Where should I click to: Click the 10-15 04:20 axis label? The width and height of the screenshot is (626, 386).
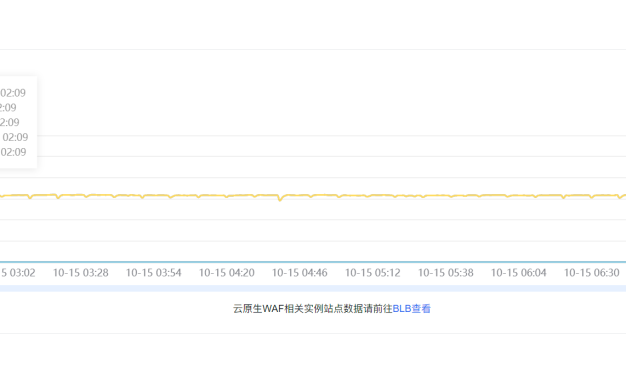point(227,273)
